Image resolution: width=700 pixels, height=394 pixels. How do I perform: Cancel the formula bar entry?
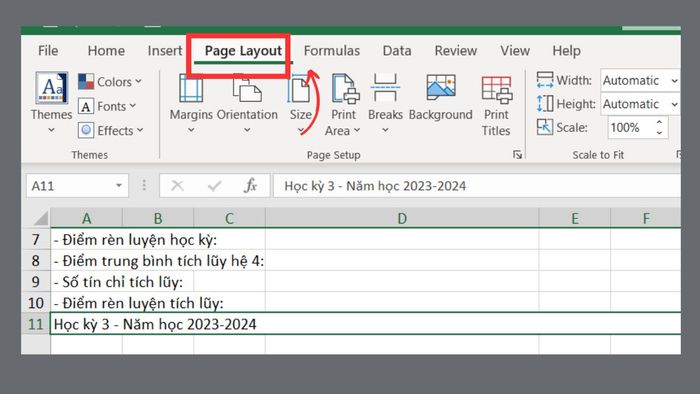(x=177, y=185)
